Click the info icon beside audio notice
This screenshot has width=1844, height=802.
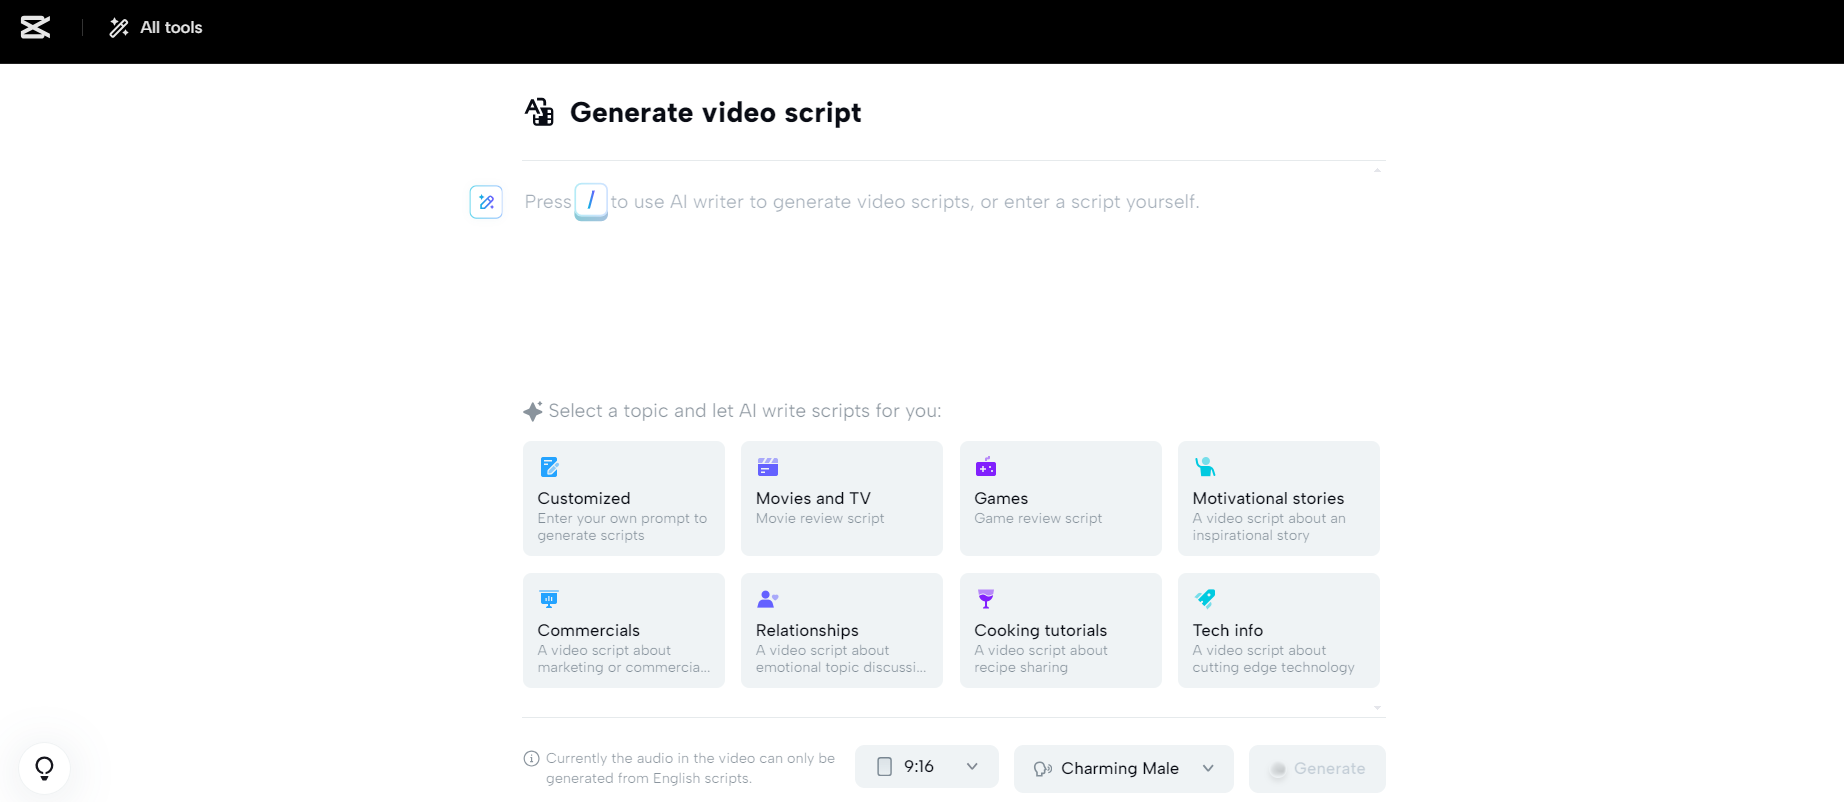(532, 759)
